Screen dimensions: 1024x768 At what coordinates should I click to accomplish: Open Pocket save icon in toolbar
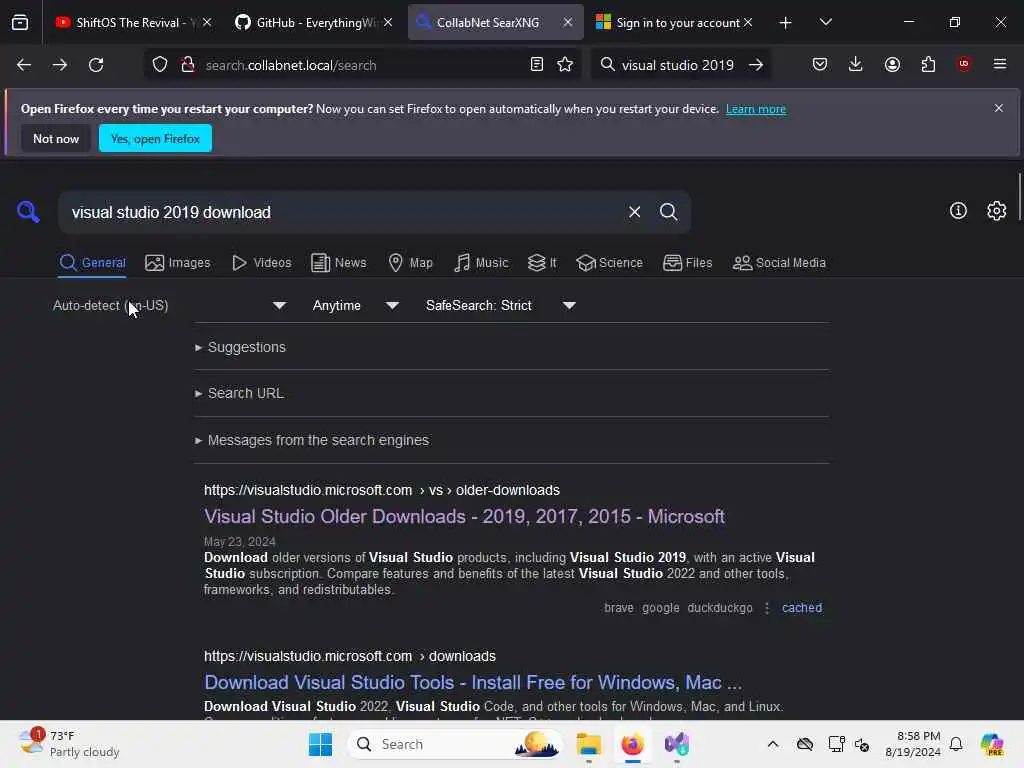820,64
